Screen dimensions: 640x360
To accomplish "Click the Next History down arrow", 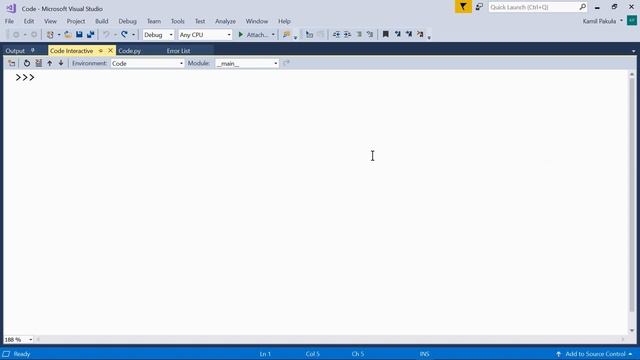I will [x=61, y=63].
